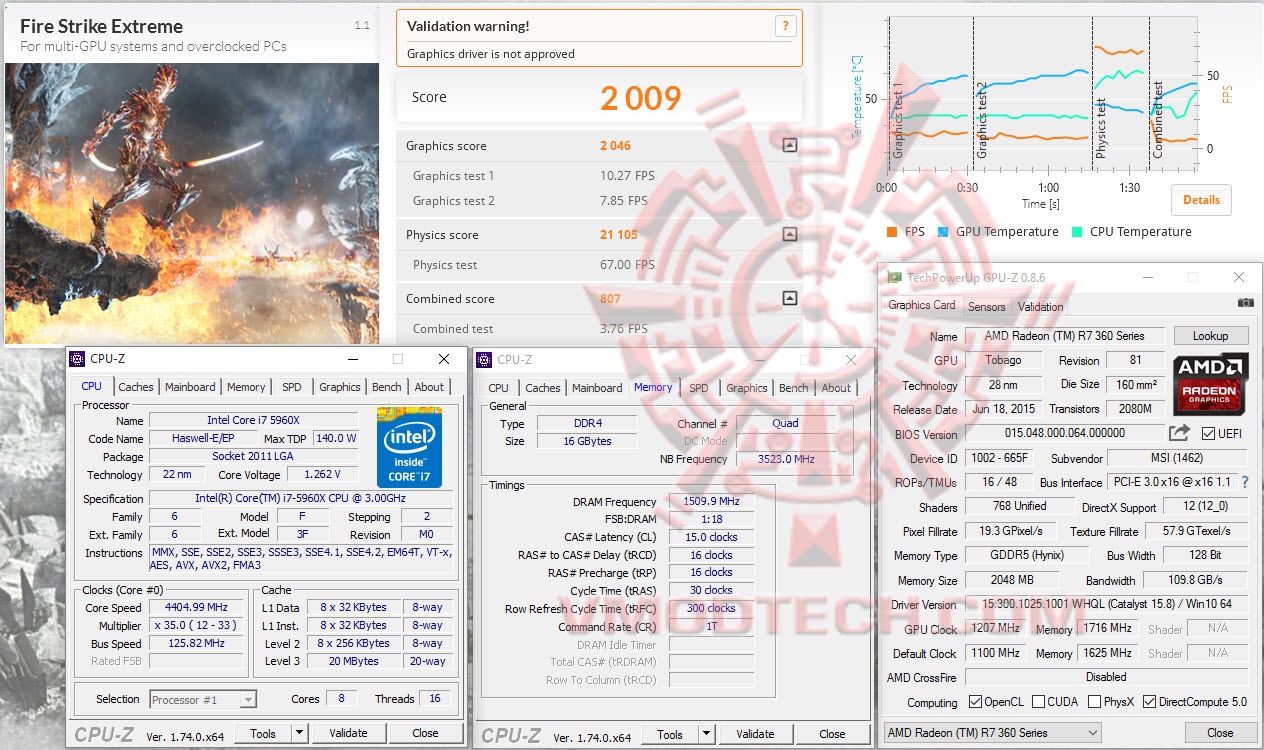Toggle the CUDA checkbox
Image resolution: width=1264 pixels, height=750 pixels.
tap(1038, 702)
